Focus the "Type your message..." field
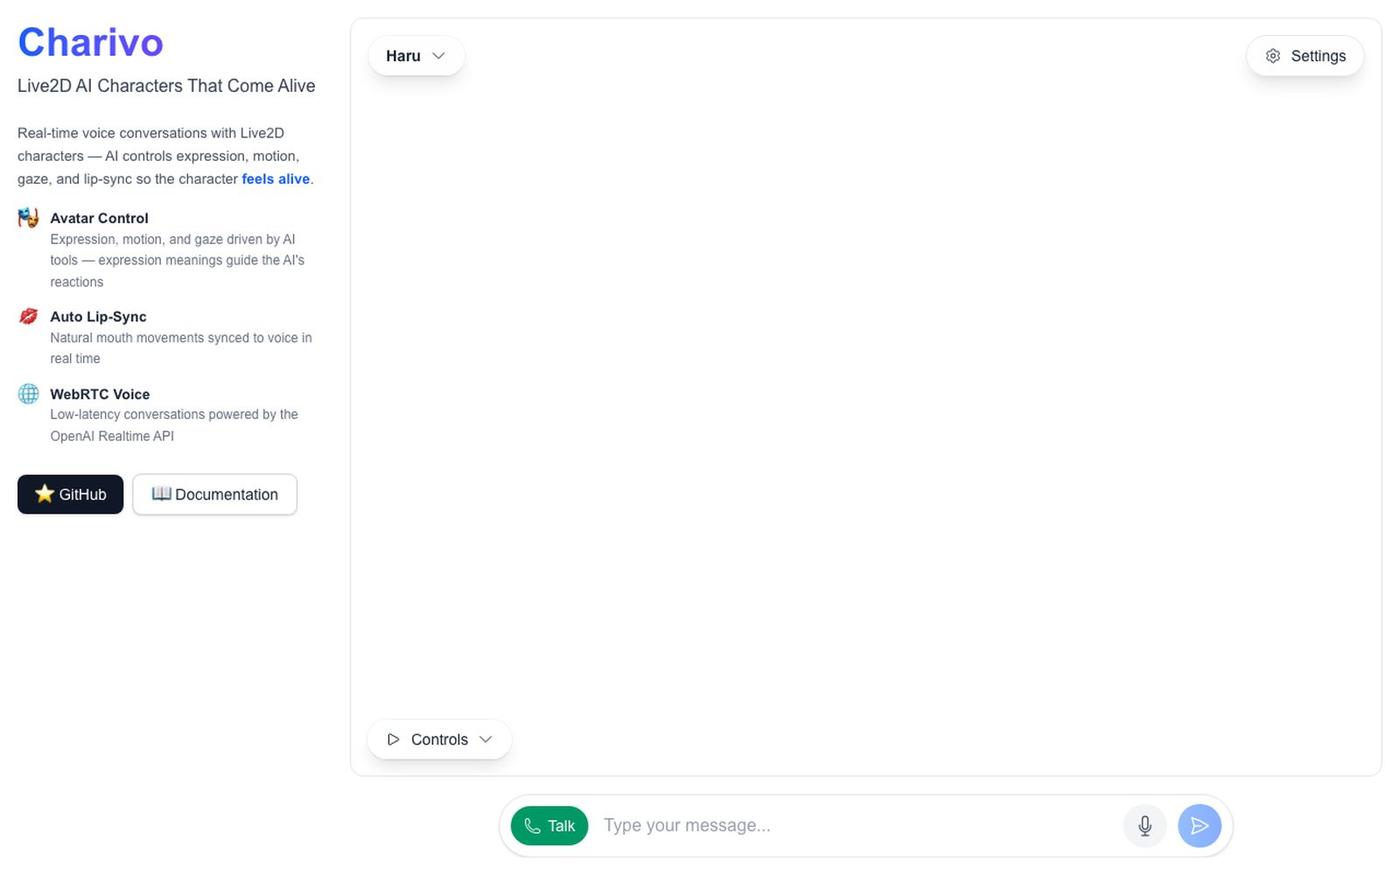This screenshot has width=1400, height=875. click(858, 826)
